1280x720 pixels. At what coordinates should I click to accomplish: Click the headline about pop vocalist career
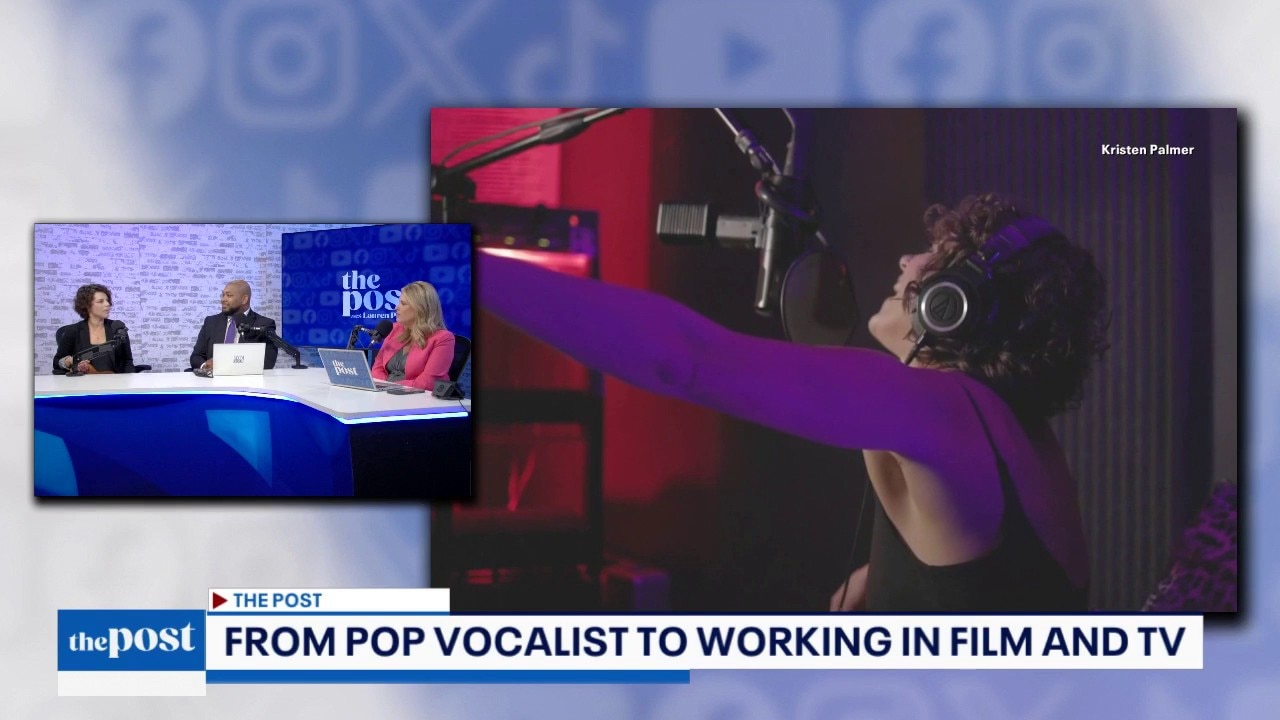704,641
